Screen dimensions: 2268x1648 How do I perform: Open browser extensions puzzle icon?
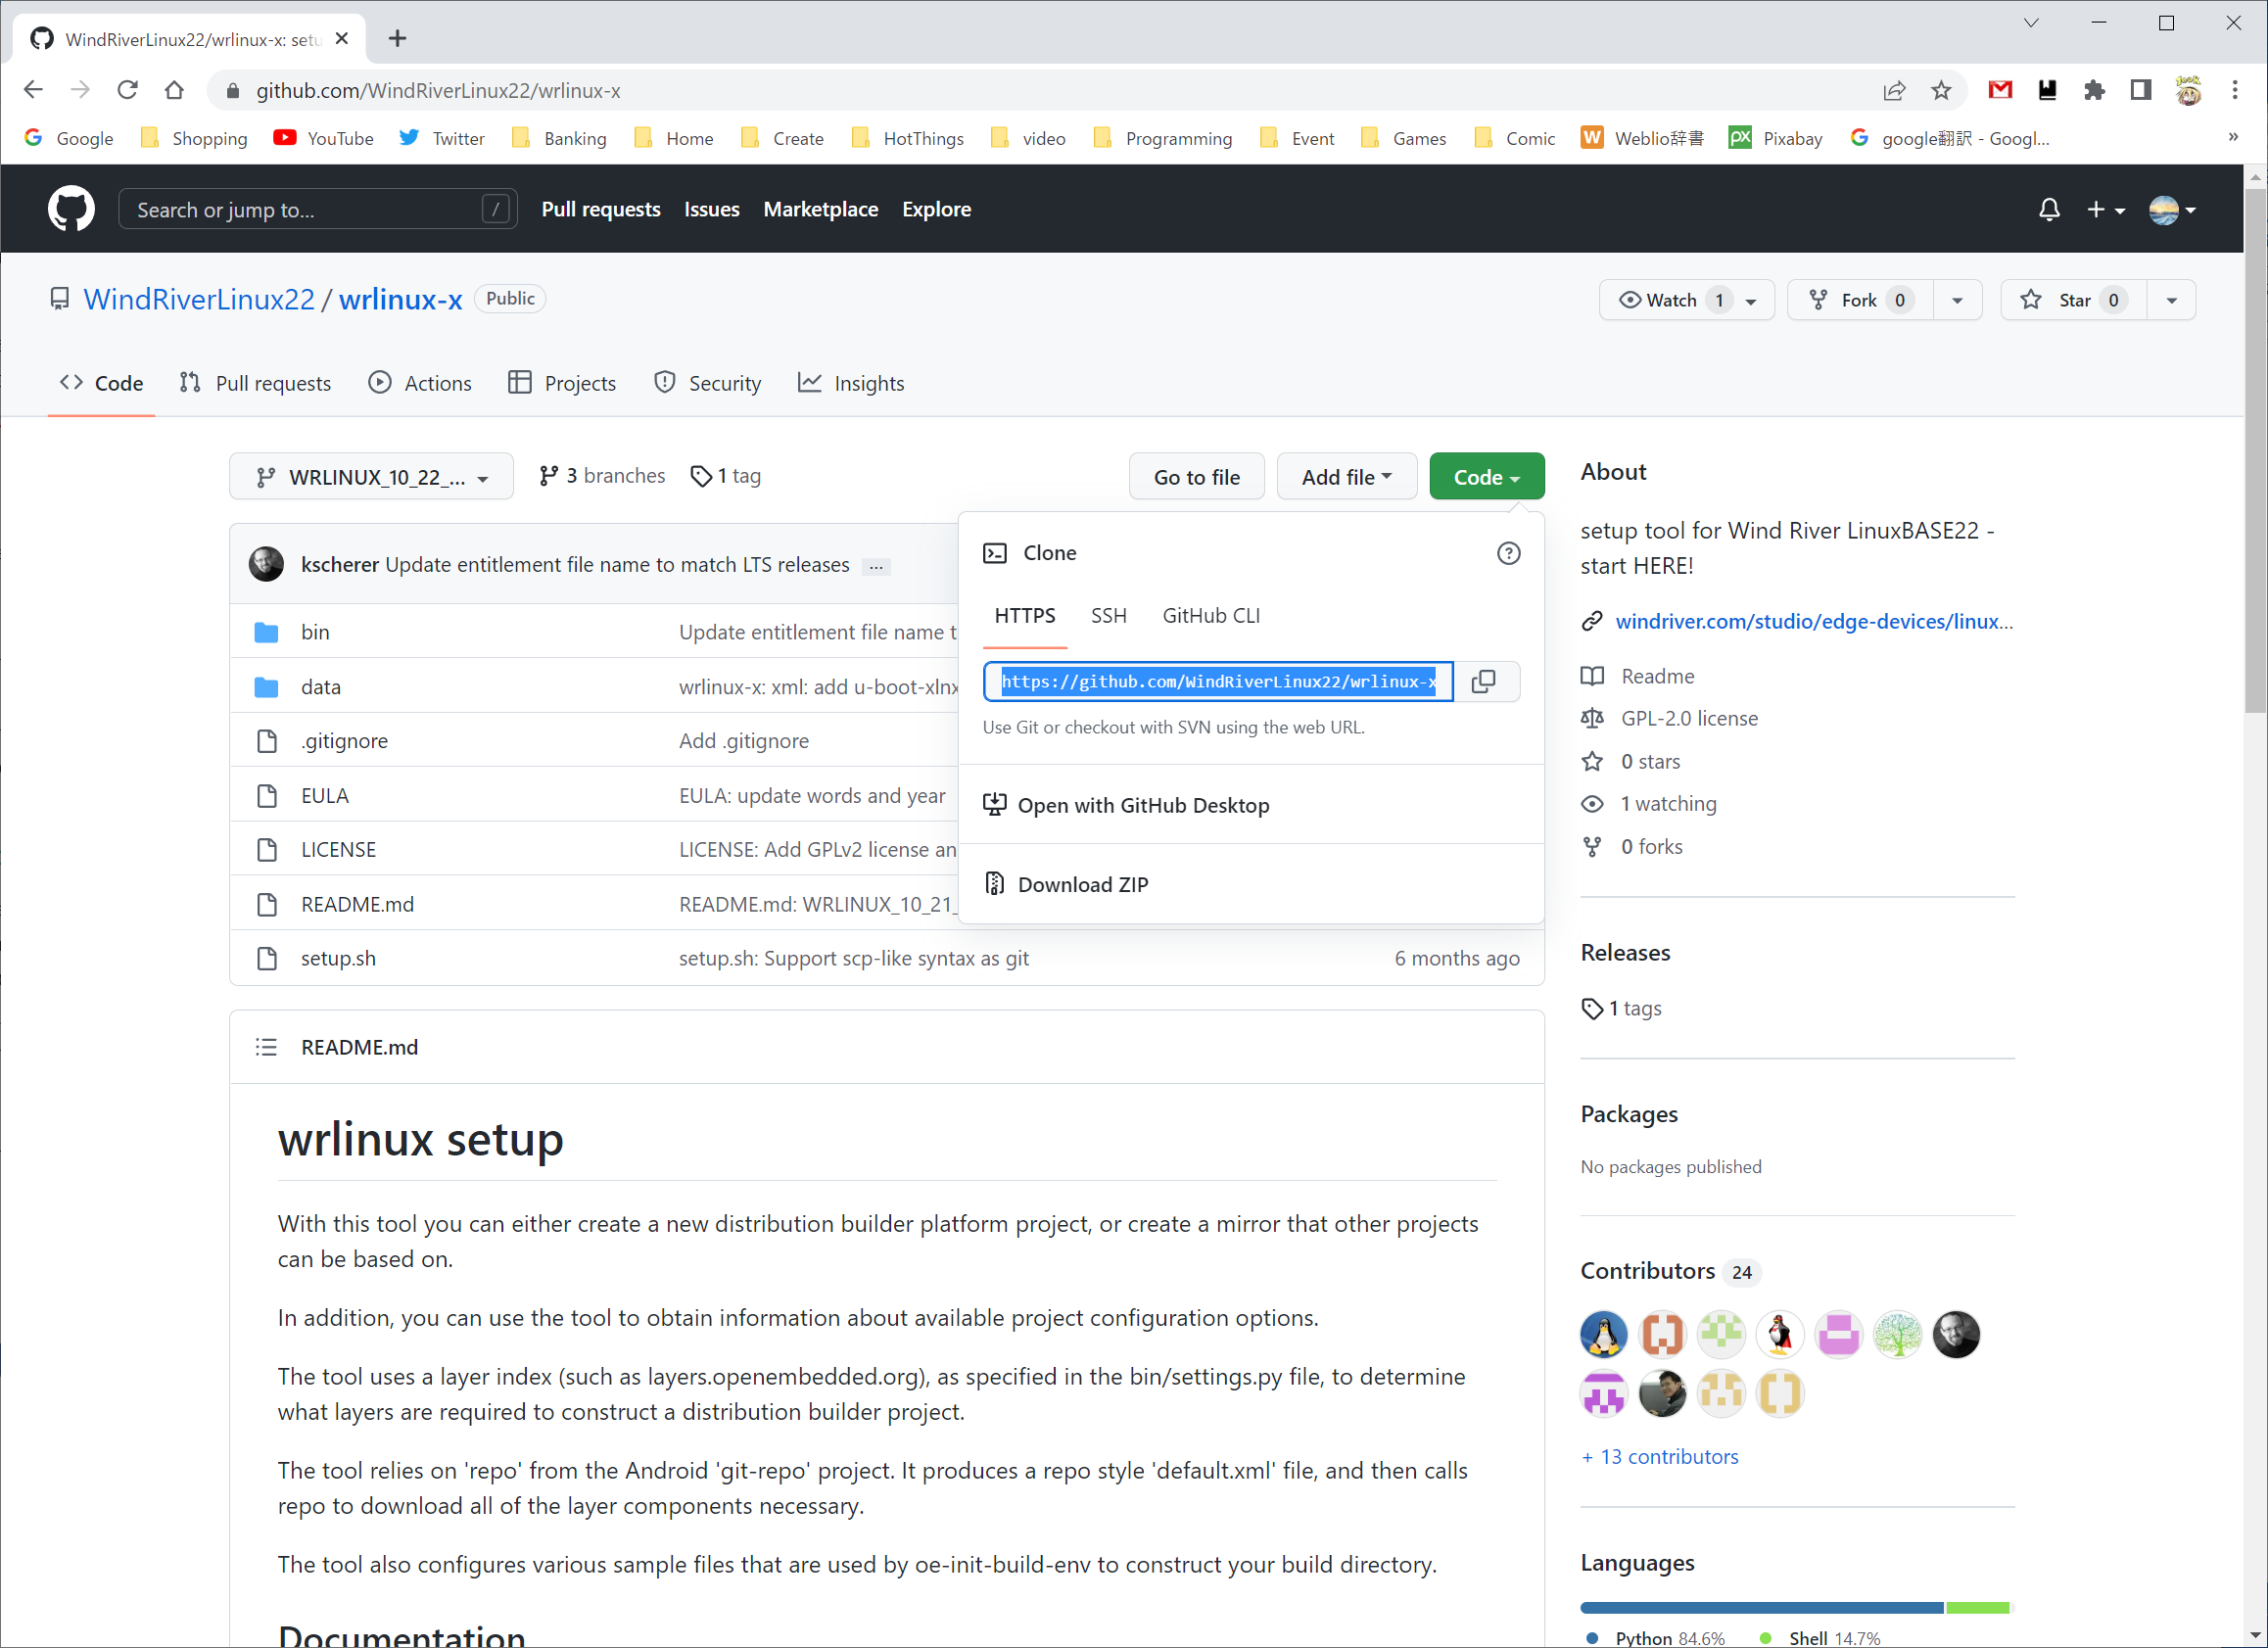pyautogui.click(x=2094, y=90)
